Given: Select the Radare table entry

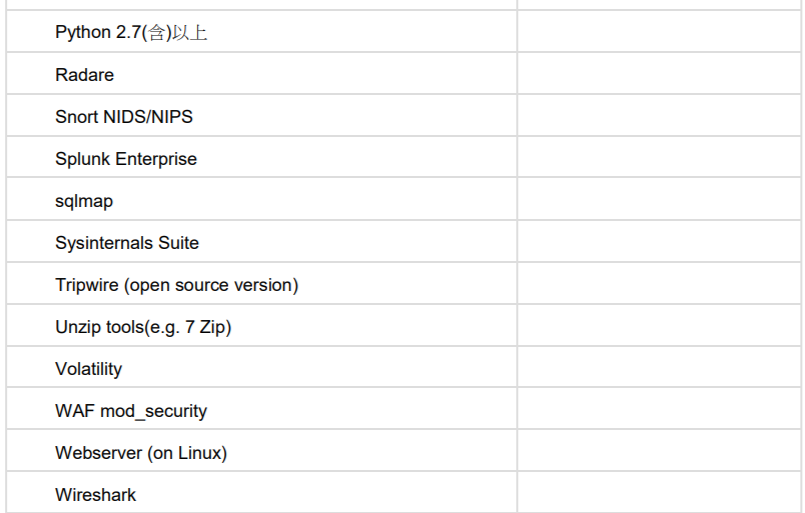Looking at the screenshot, I should pos(85,74).
